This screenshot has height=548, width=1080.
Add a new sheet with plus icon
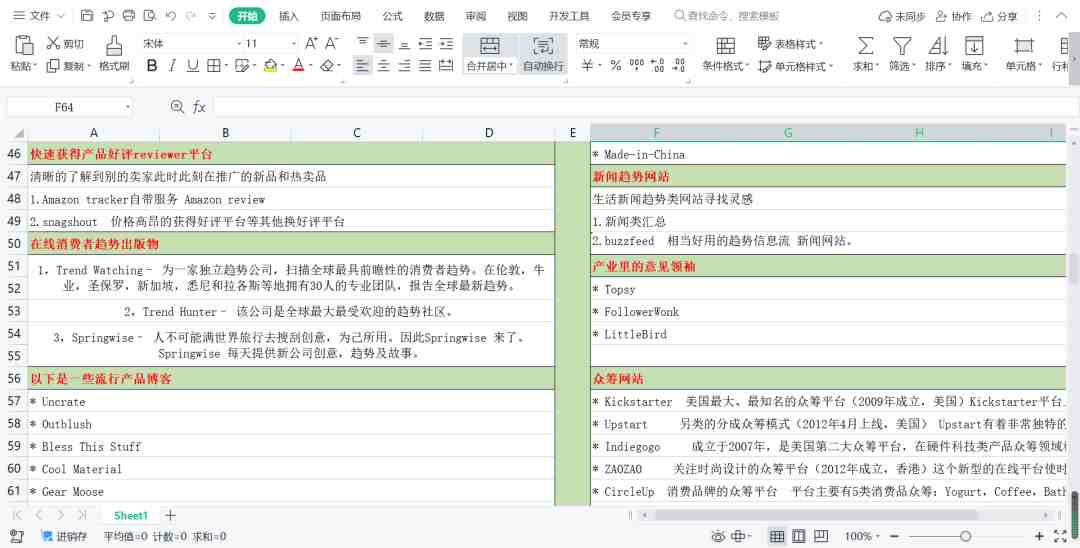[x=170, y=515]
